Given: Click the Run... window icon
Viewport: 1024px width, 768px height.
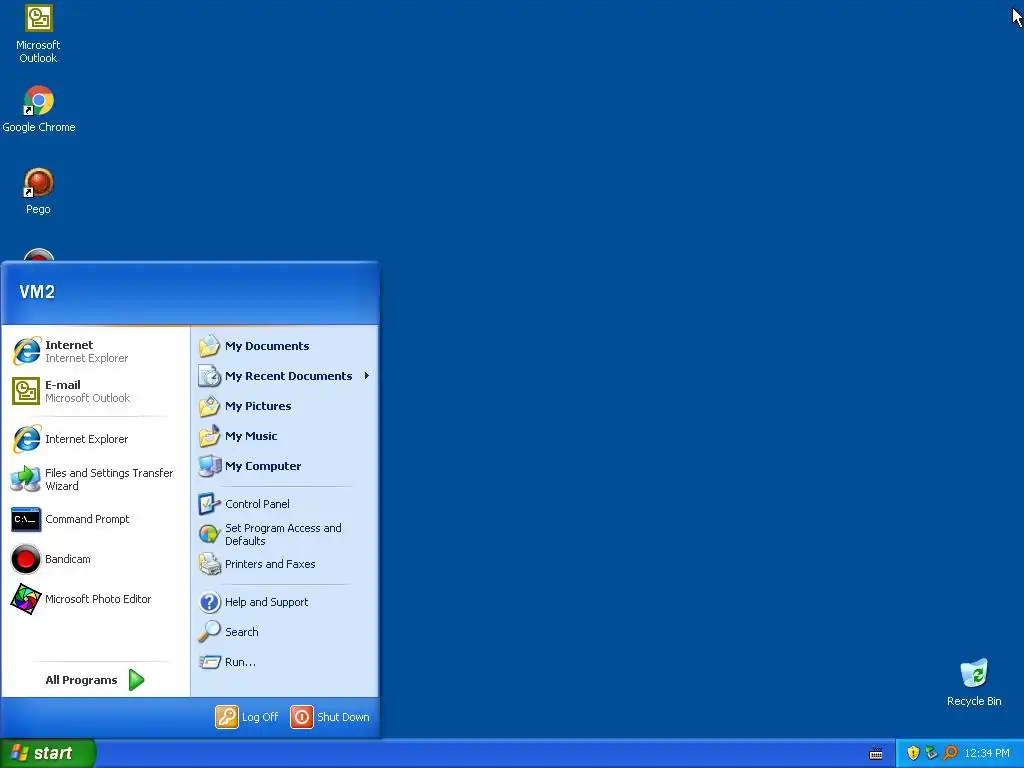Looking at the screenshot, I should tap(210, 662).
